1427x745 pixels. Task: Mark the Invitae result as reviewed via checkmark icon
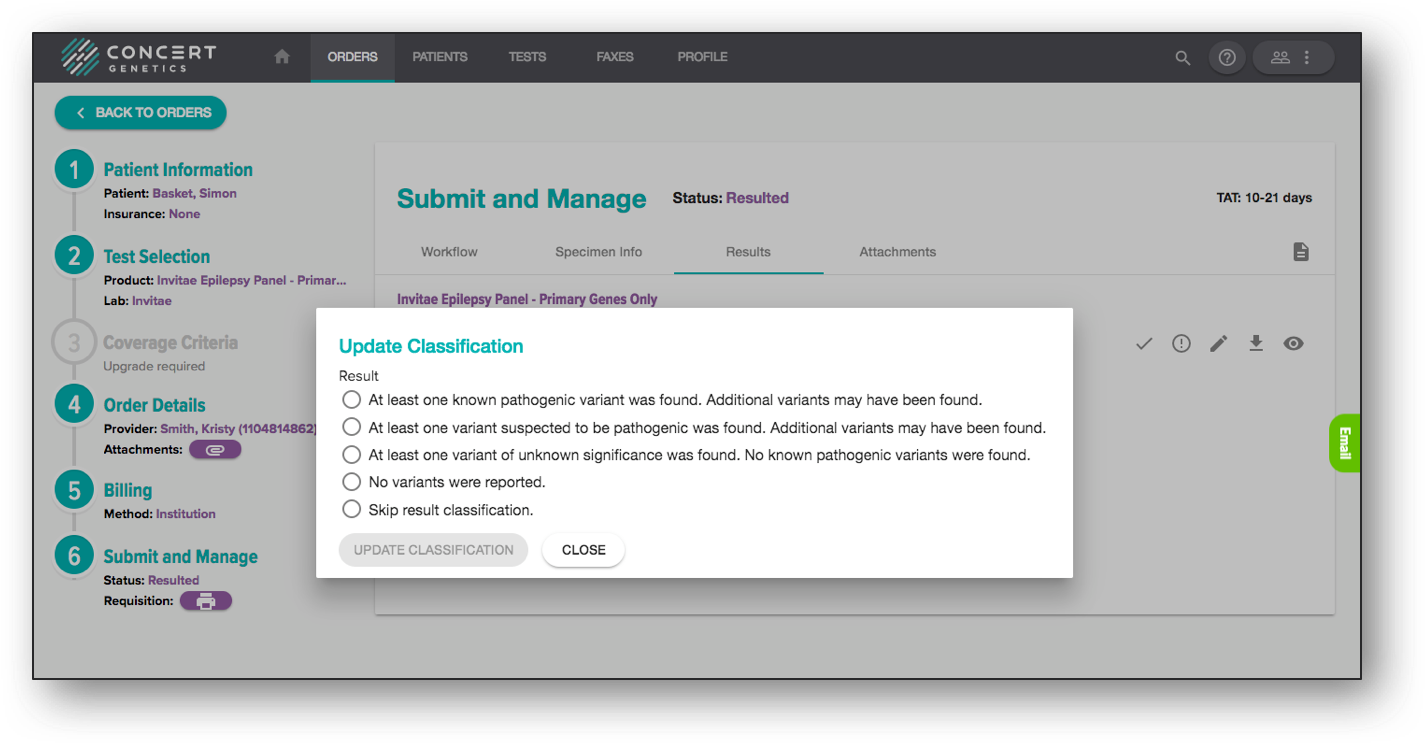click(x=1143, y=343)
